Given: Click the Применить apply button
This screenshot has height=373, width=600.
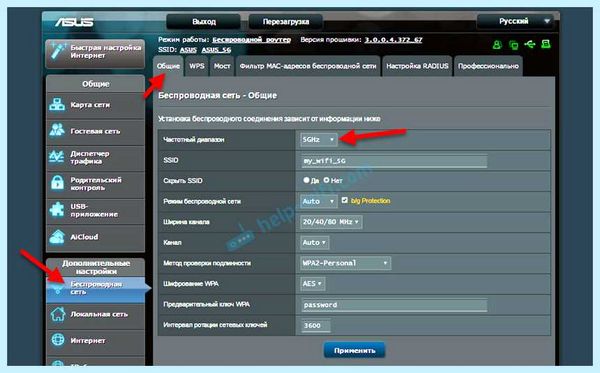Looking at the screenshot, I should pos(354,350).
